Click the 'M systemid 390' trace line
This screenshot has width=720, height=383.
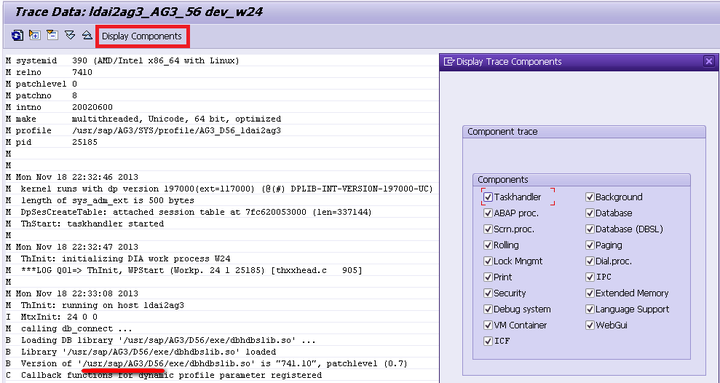coord(122,61)
